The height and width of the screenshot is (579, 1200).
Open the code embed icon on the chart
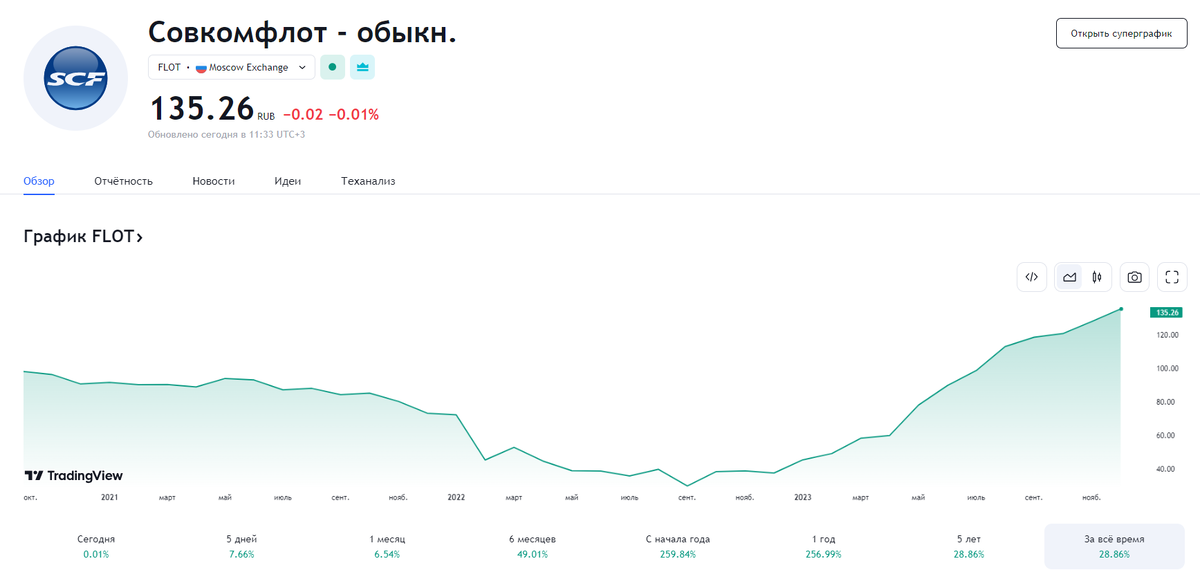tap(1032, 277)
